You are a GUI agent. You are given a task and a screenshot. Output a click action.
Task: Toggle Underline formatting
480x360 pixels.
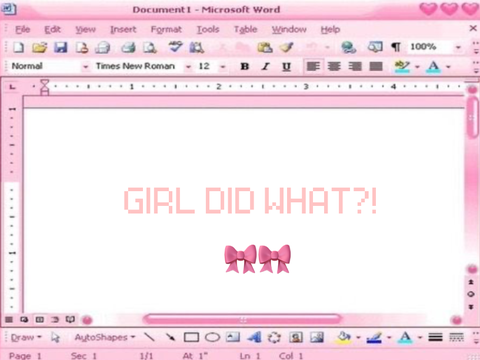[286, 67]
